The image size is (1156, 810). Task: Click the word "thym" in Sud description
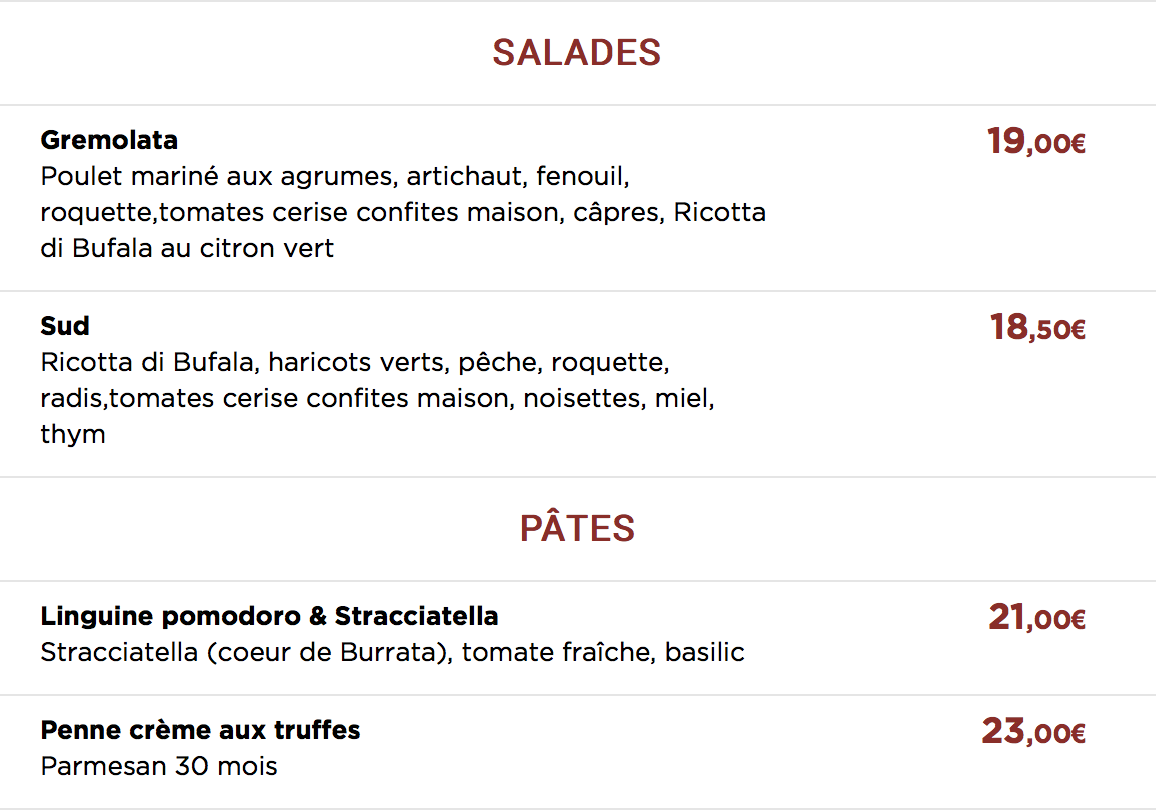tap(73, 435)
